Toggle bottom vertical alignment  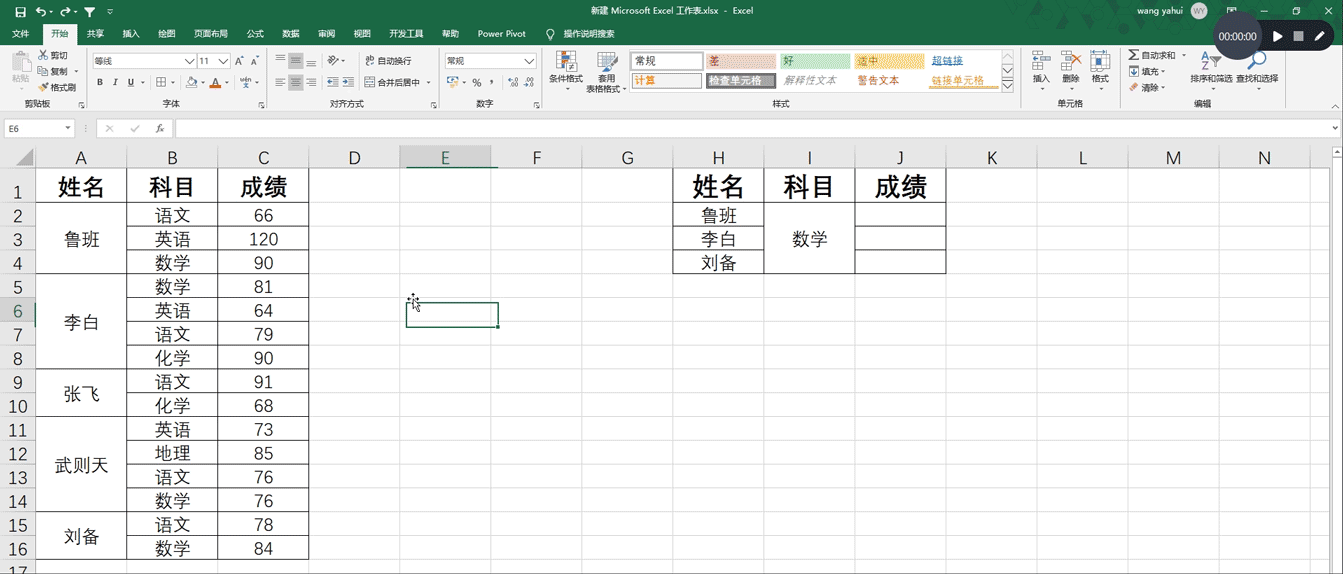point(312,61)
